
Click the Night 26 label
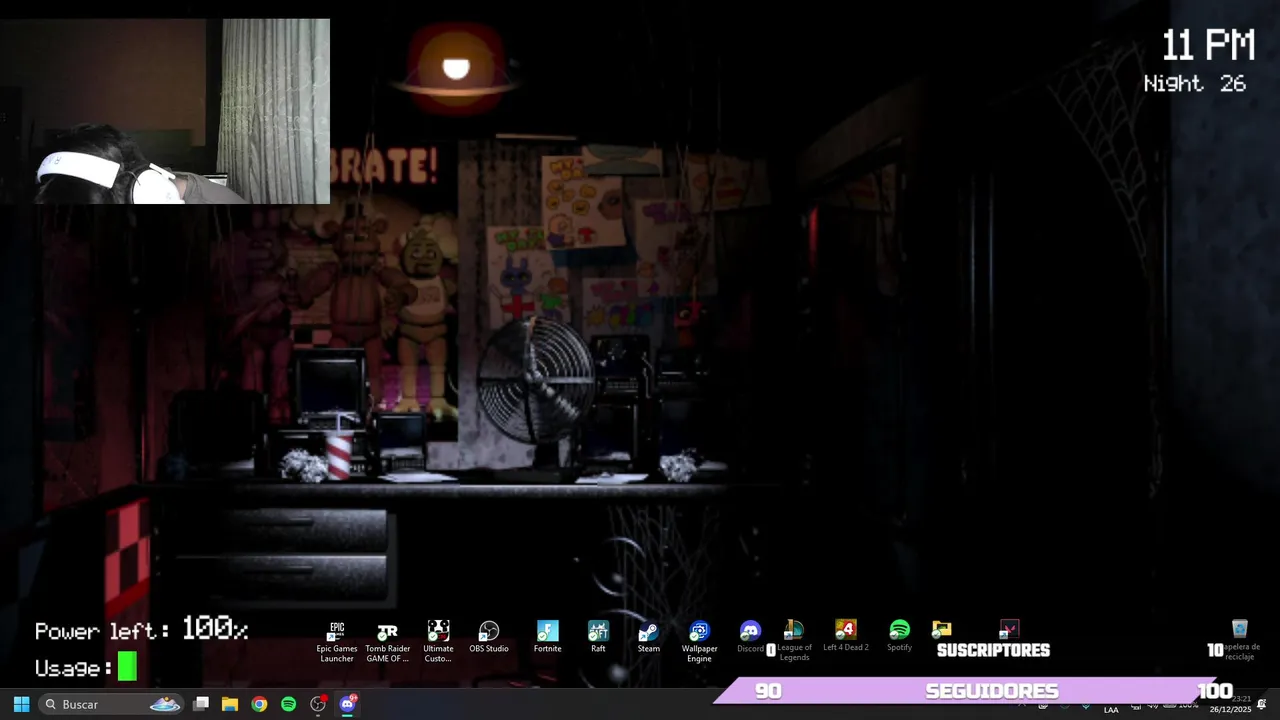(1195, 84)
